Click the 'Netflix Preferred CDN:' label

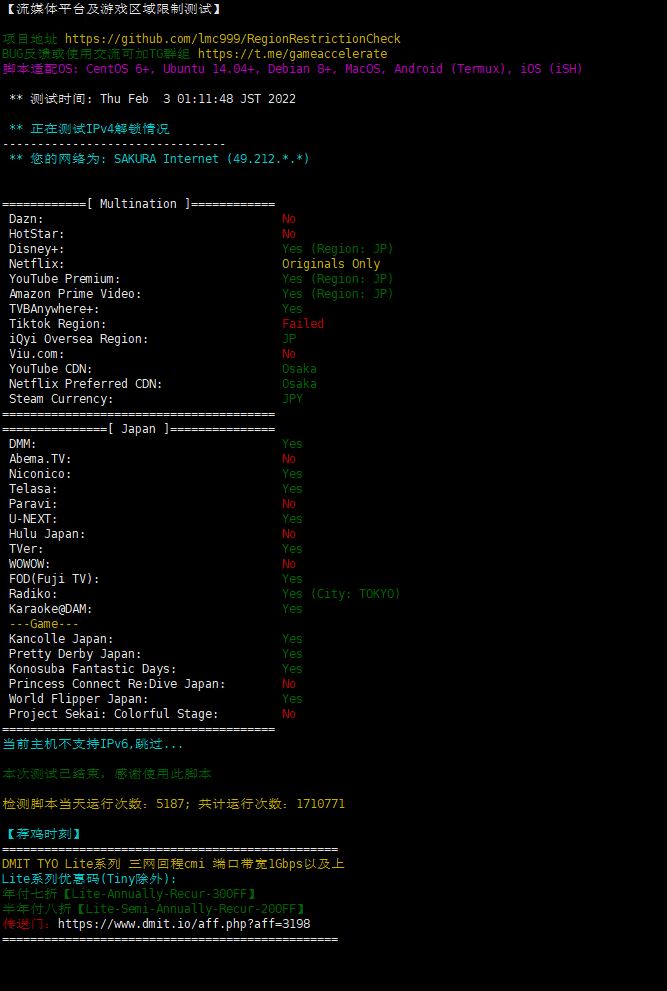pyautogui.click(x=85, y=384)
